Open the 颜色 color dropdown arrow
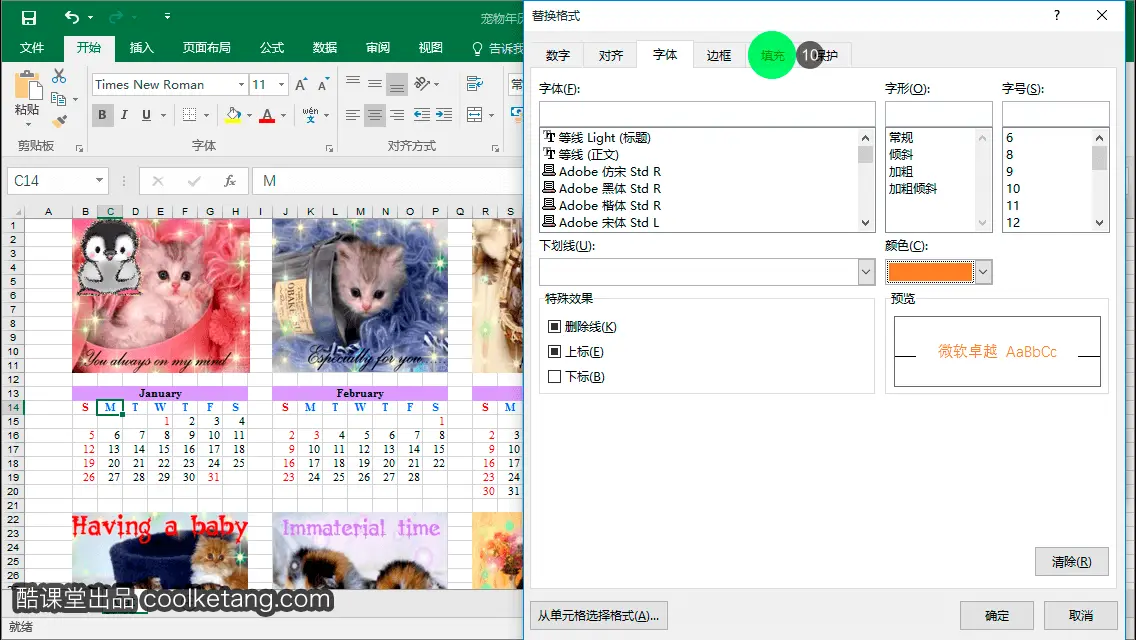 point(983,272)
